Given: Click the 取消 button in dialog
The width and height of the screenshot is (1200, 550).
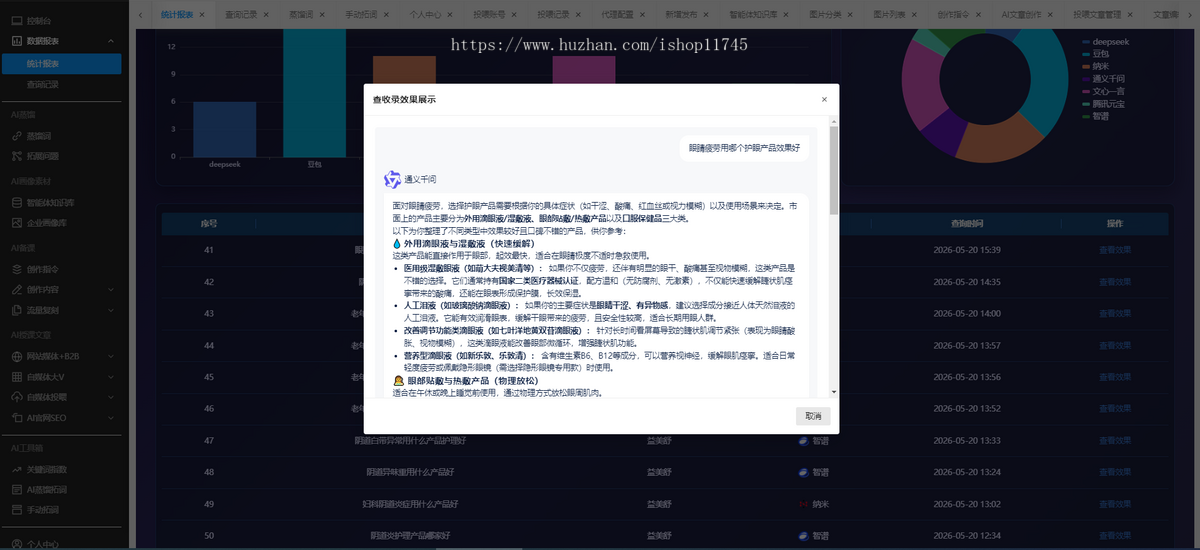Looking at the screenshot, I should pos(812,416).
